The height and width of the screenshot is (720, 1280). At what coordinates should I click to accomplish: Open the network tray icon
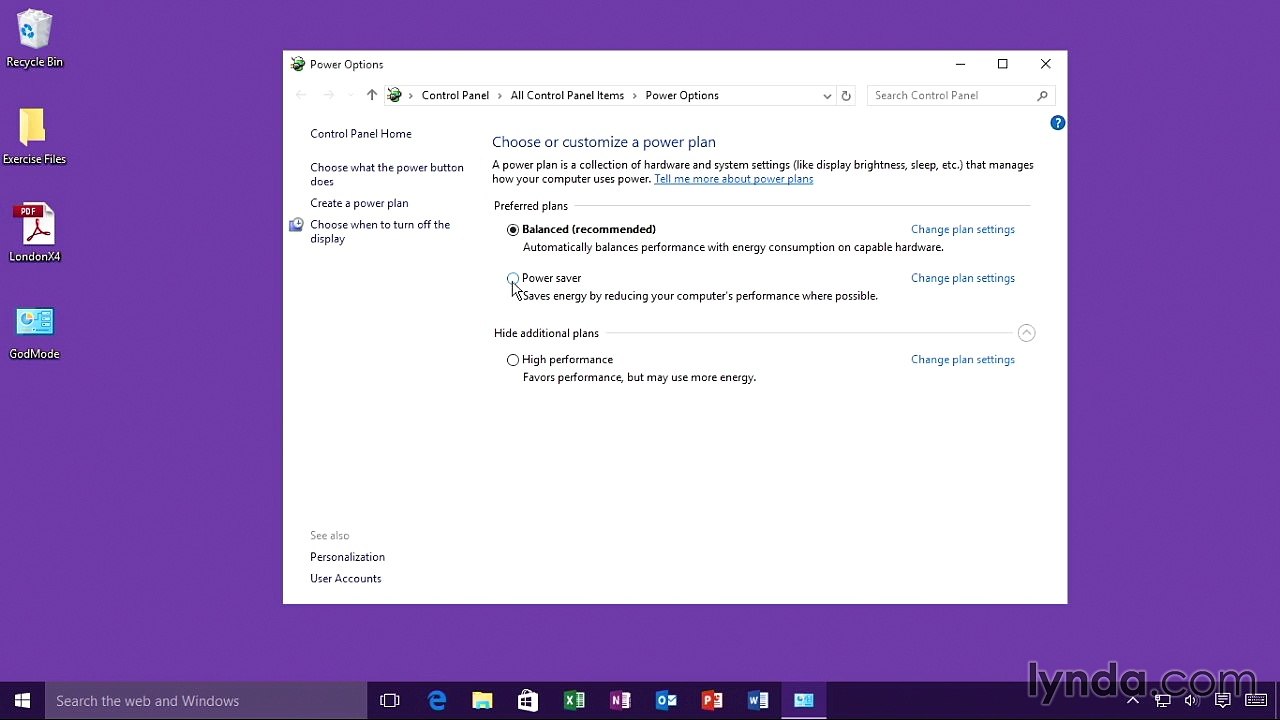[1163, 701]
